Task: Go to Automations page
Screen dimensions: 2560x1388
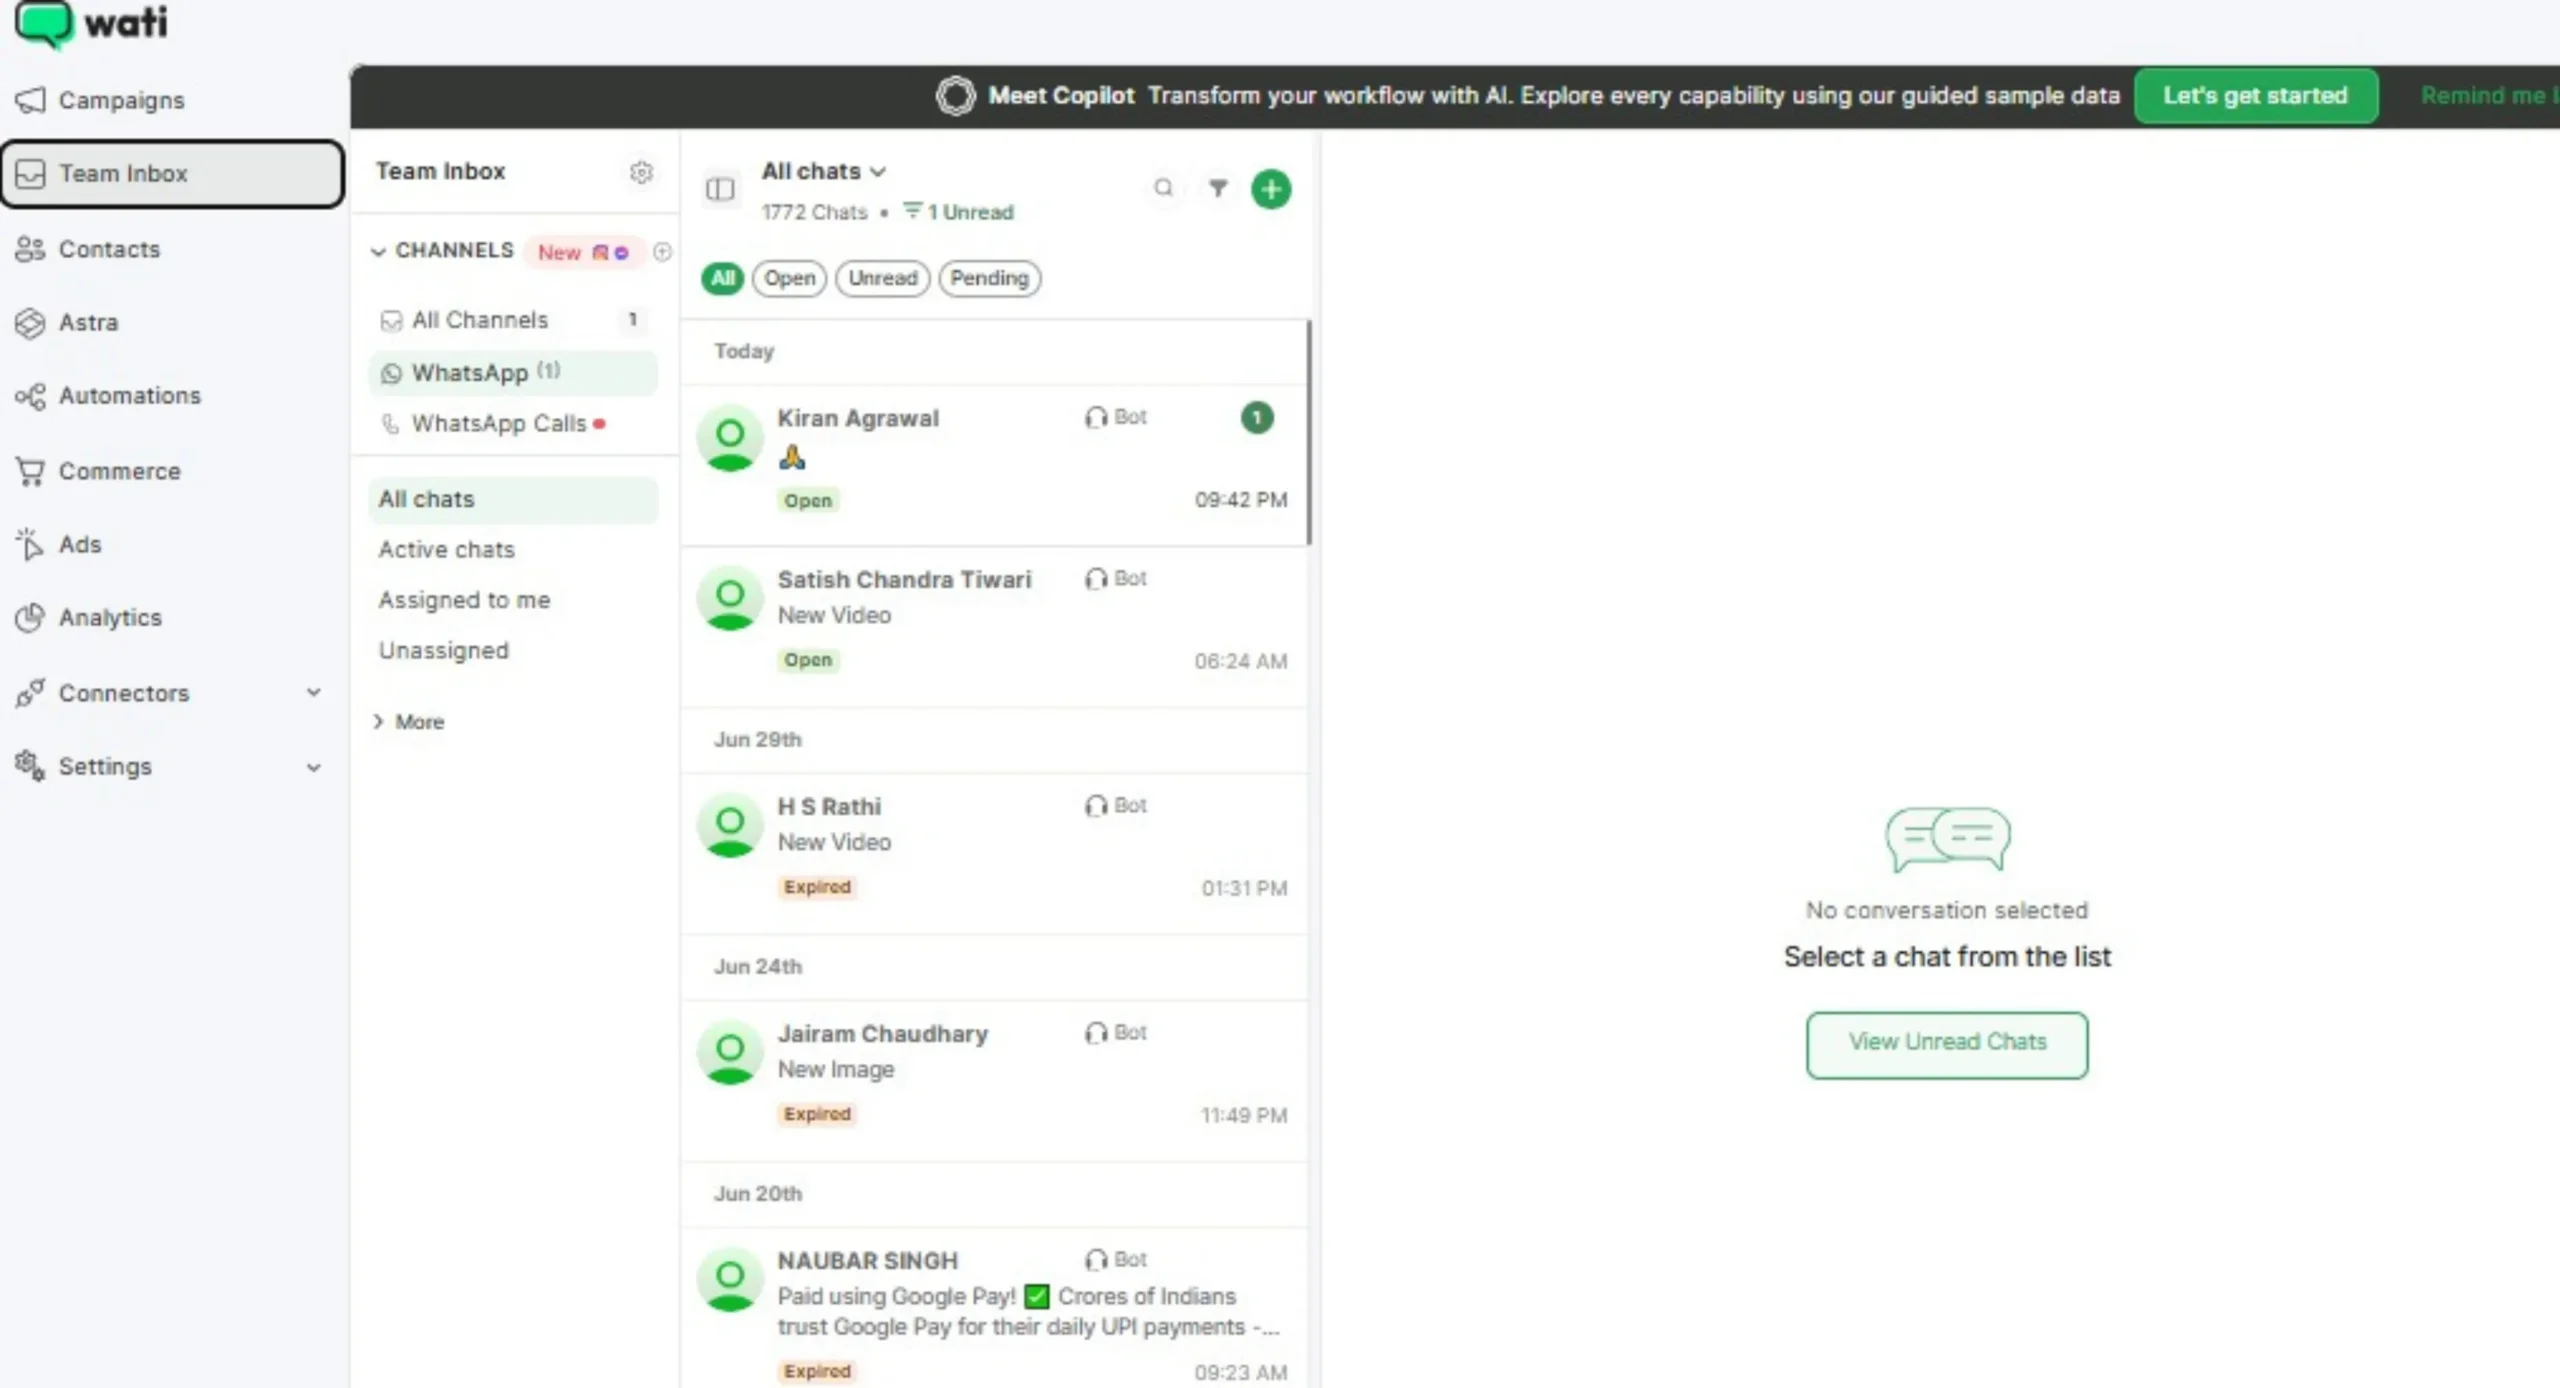Action: pyautogui.click(x=130, y=396)
